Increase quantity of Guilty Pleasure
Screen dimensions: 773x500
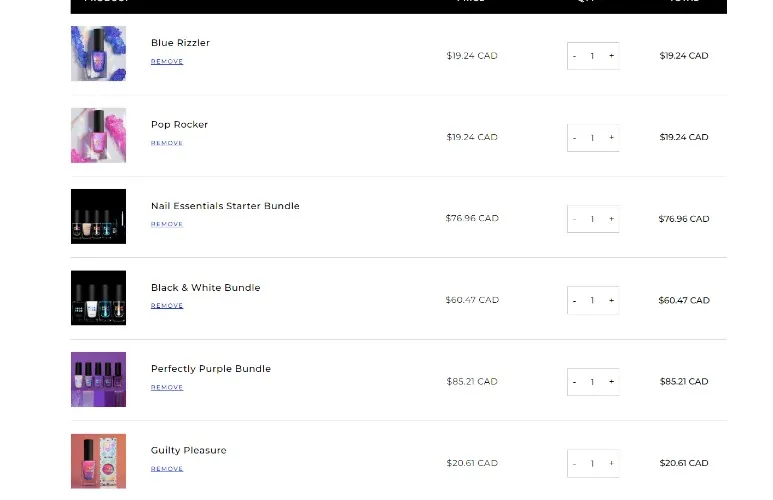click(611, 463)
